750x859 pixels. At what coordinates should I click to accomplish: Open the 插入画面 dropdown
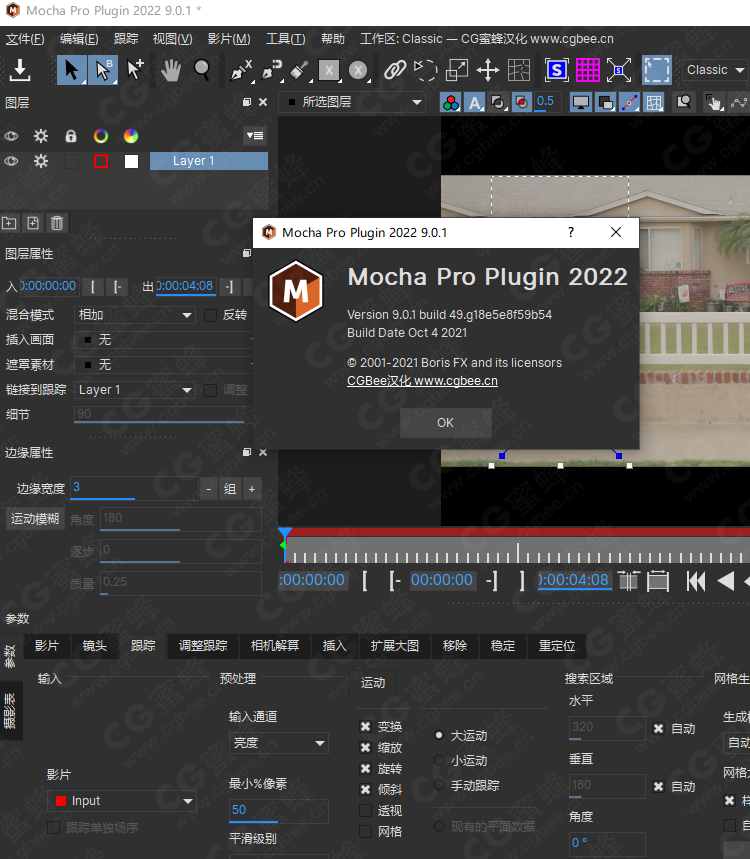163,340
